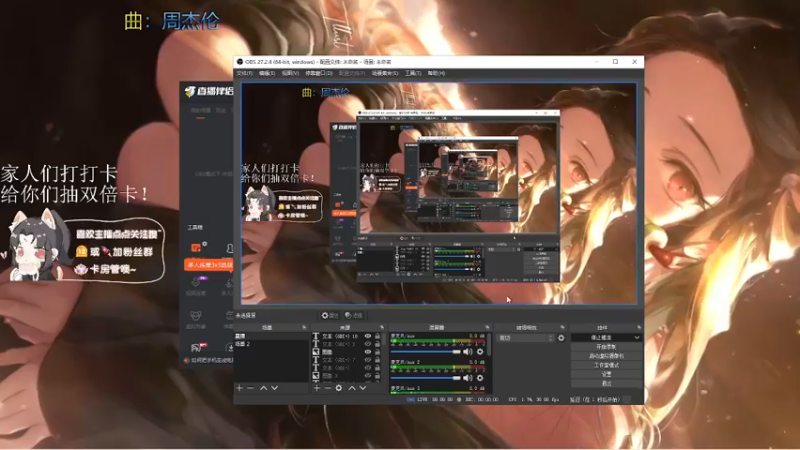Click the OBS logo icon in the title bar

click(240, 62)
